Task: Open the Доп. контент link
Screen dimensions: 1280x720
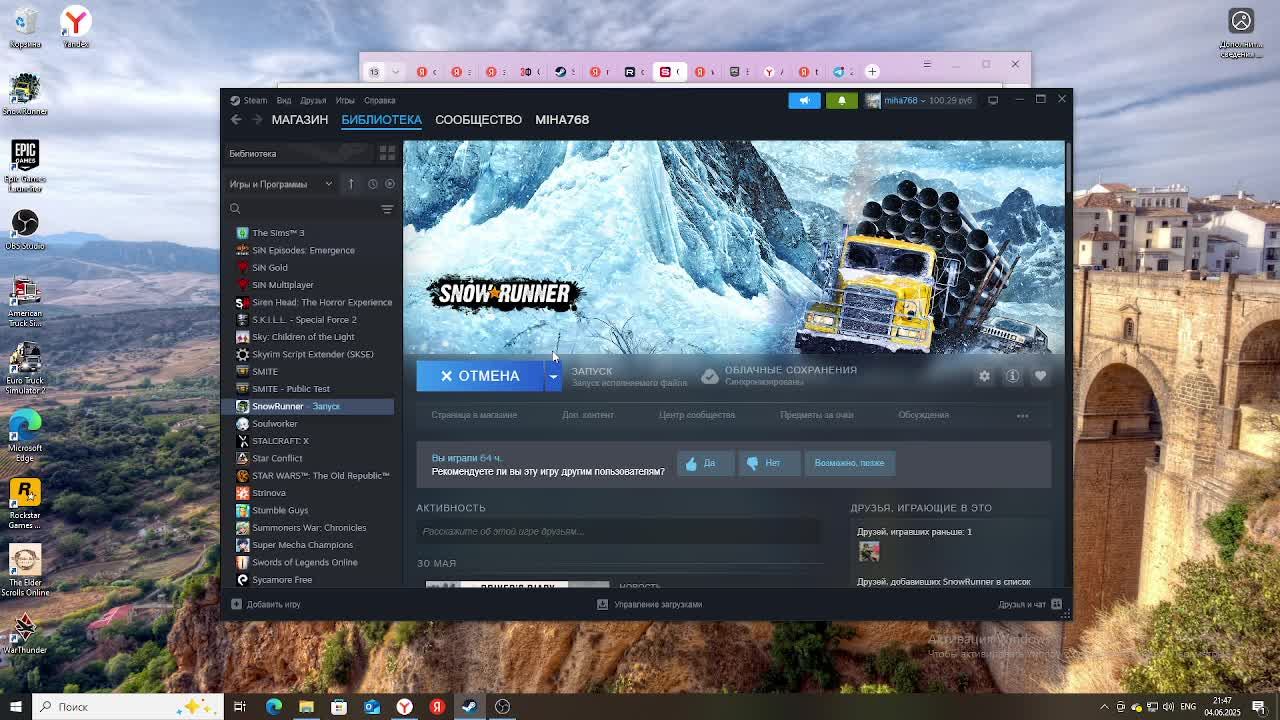Action: coord(588,415)
